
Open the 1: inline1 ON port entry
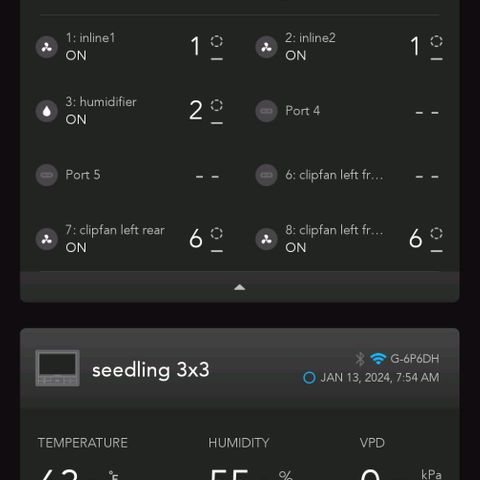(130, 47)
